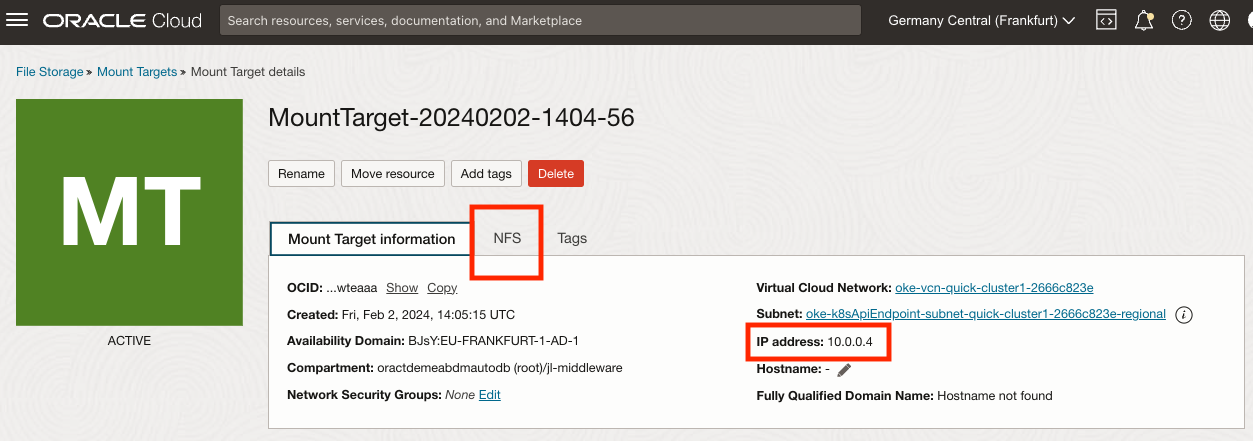The height and width of the screenshot is (441, 1253).
Task: Edit hostname with pencil icon
Action: tap(844, 370)
